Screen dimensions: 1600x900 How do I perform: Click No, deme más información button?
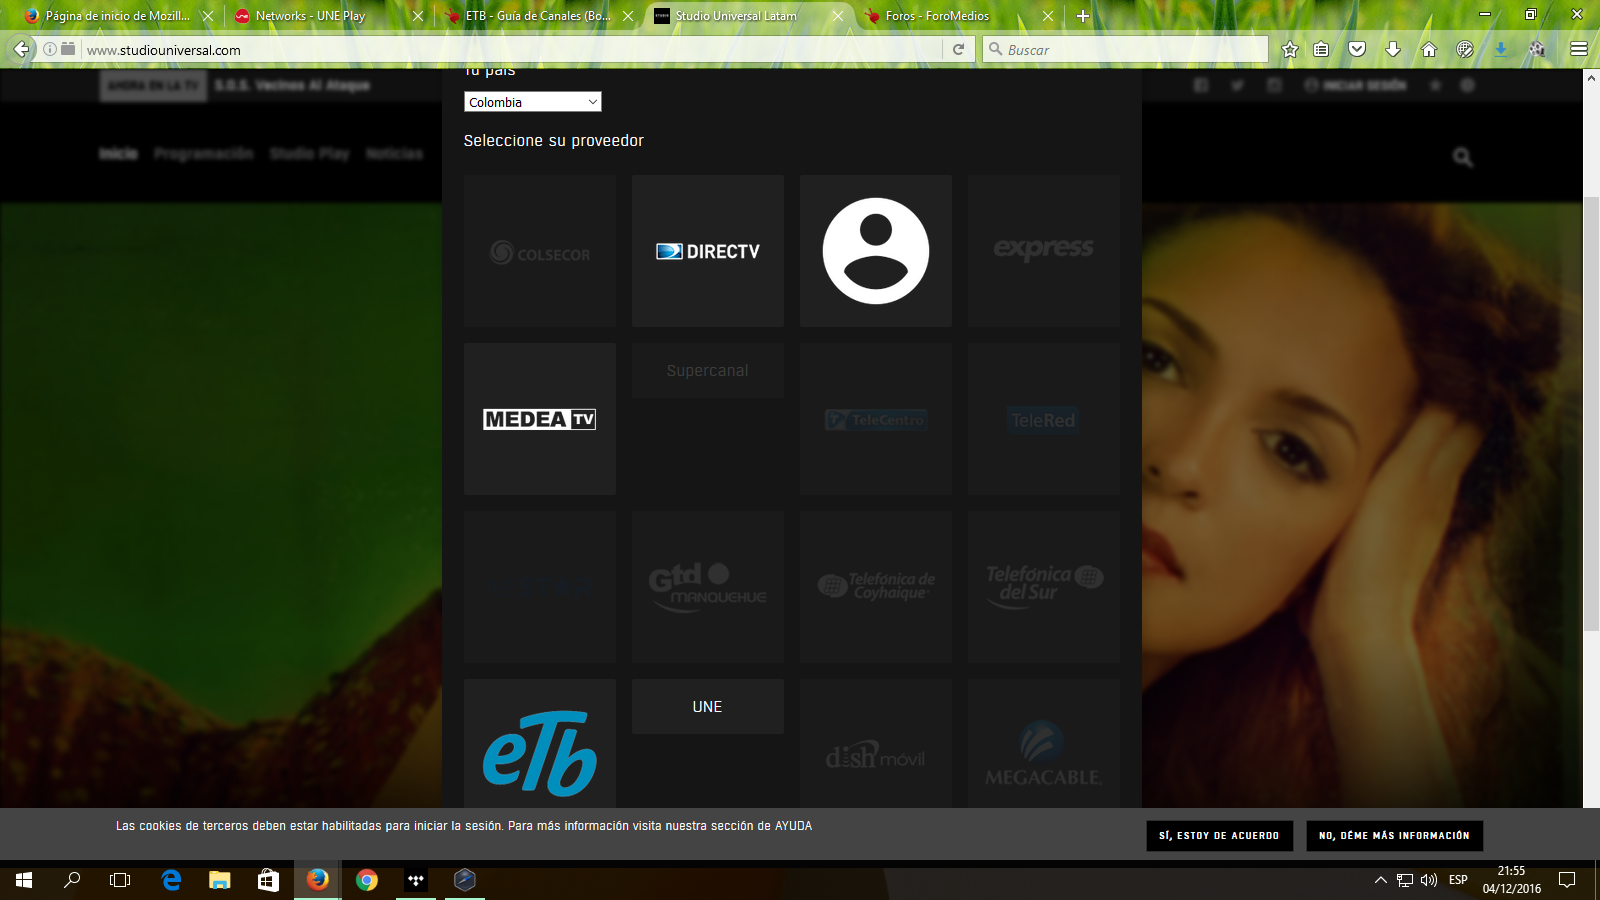(1394, 836)
